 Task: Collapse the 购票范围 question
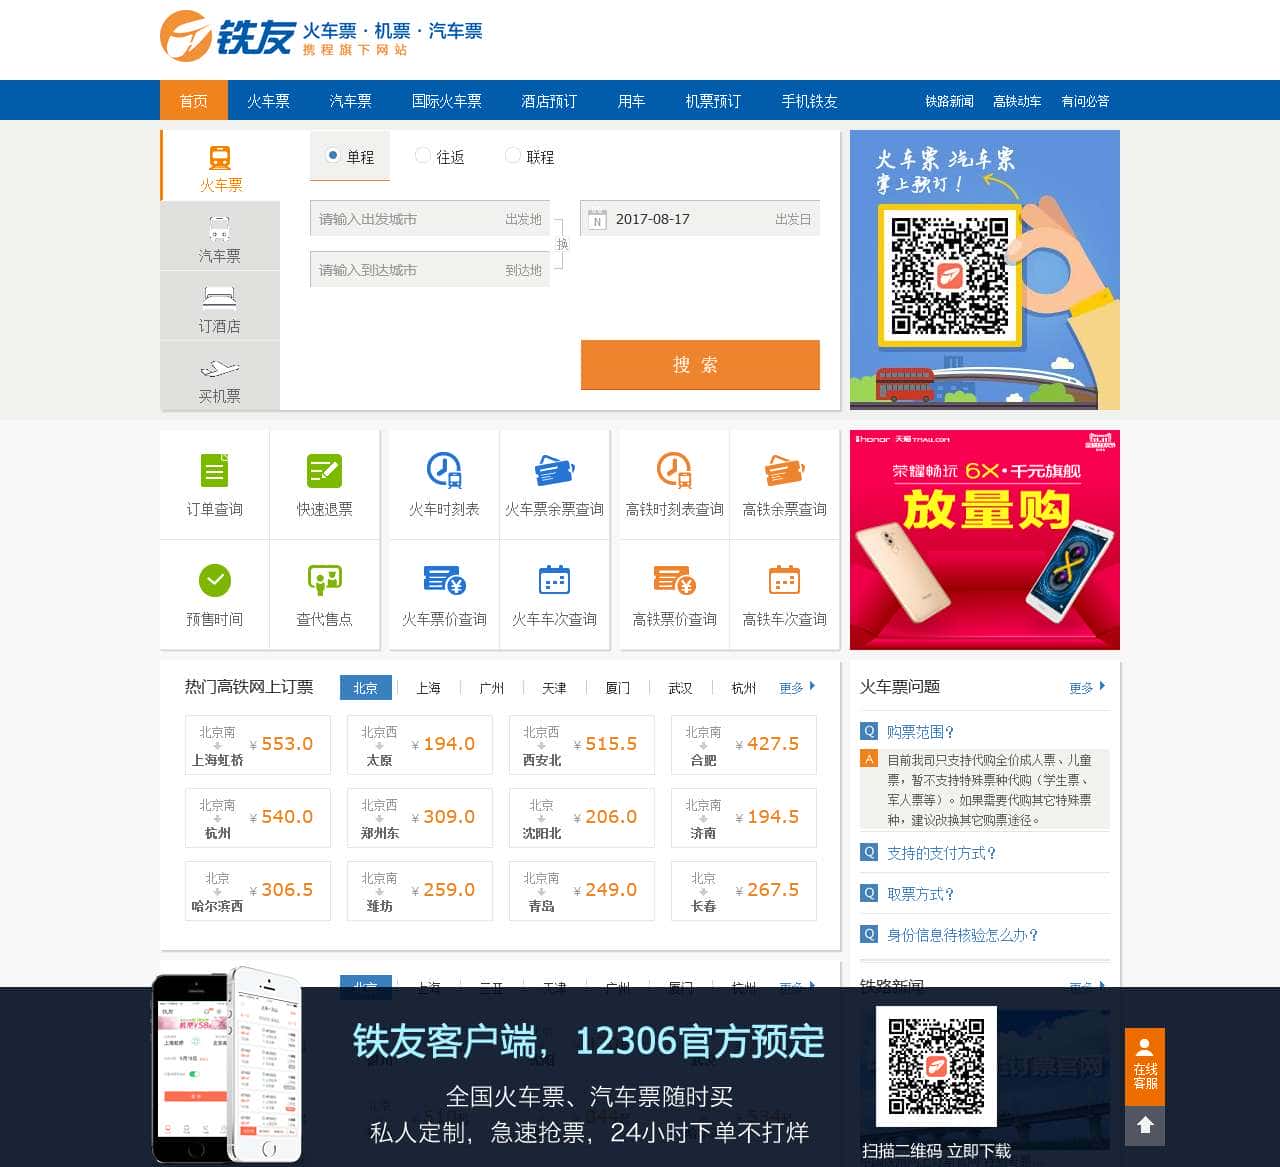920,731
